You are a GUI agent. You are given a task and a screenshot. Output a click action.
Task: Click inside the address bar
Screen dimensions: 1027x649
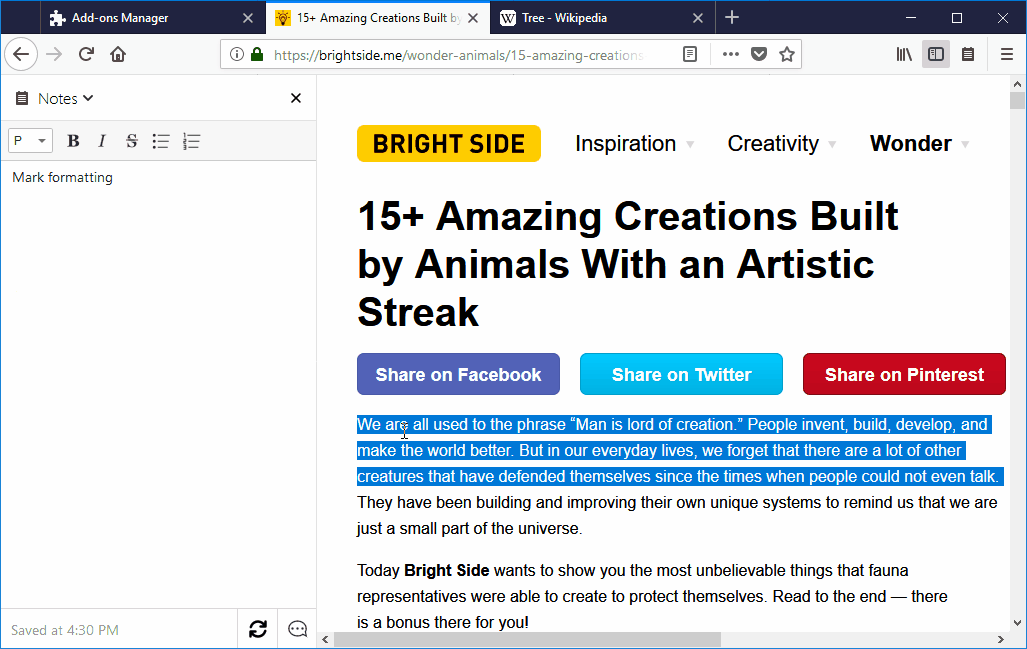(x=450, y=54)
